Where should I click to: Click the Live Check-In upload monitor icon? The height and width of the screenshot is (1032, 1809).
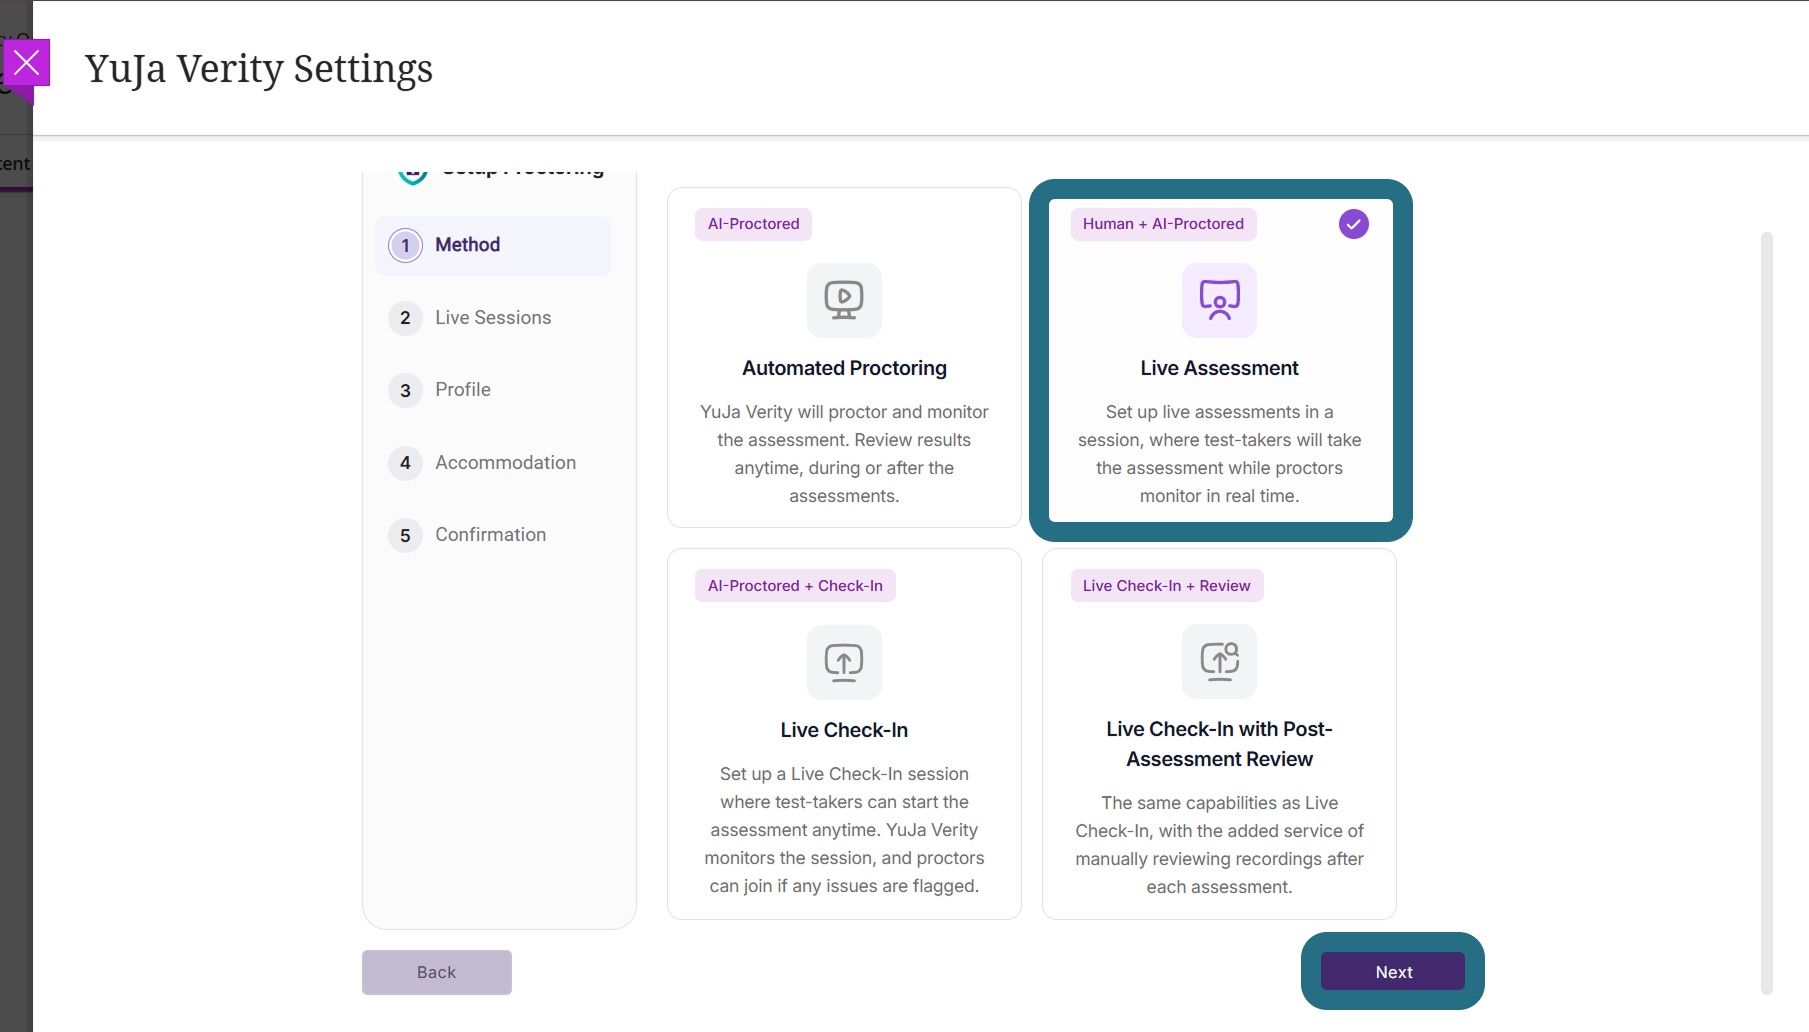coord(844,662)
